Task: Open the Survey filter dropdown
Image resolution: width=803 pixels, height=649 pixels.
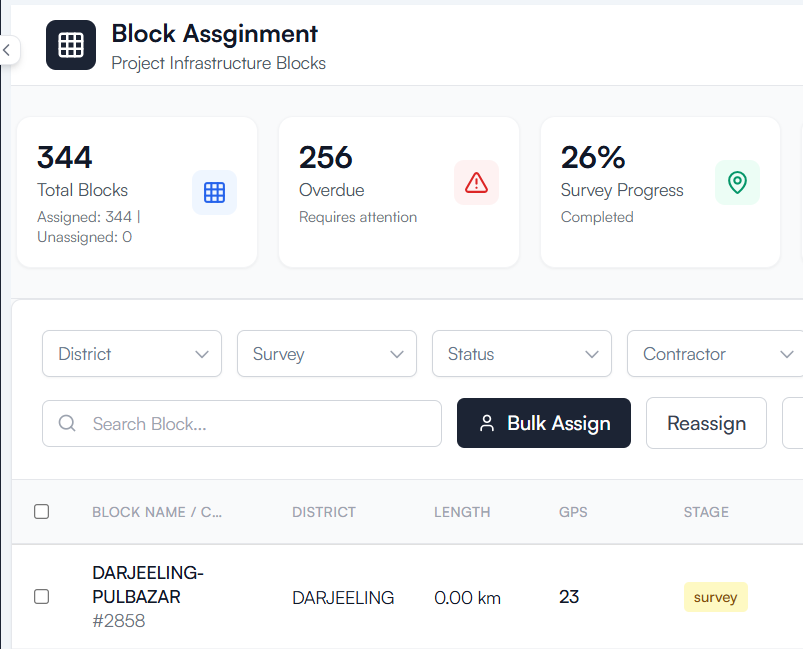Action: 326,353
